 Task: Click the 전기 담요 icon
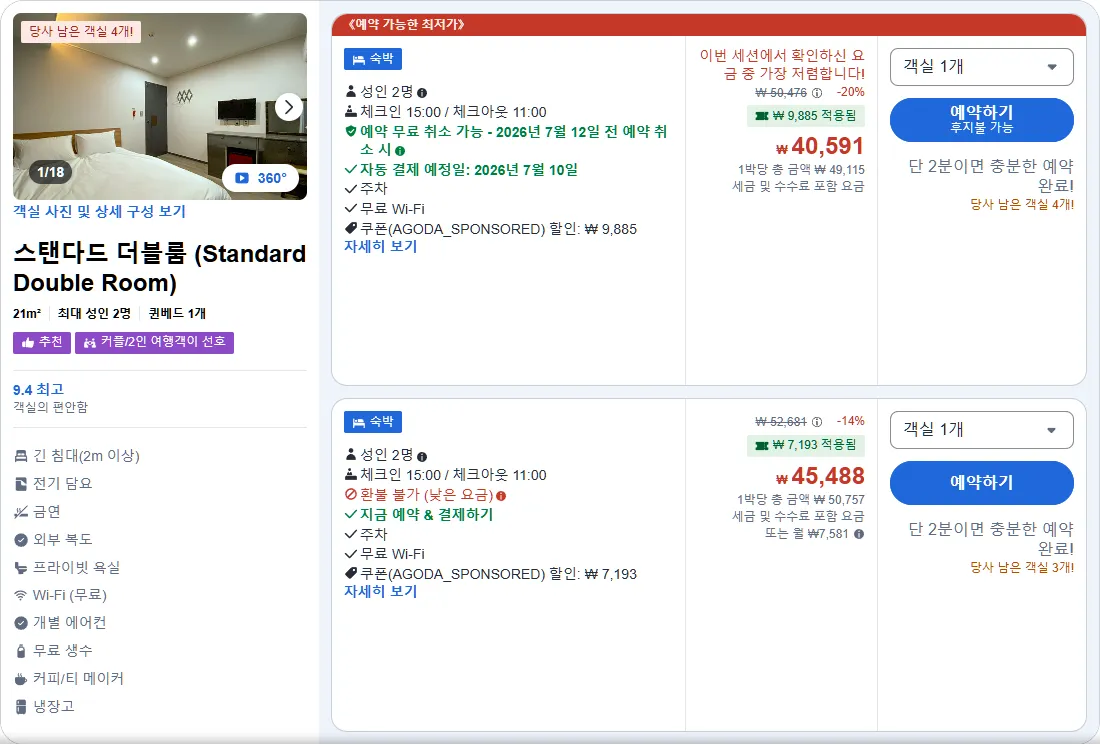[x=21, y=484]
